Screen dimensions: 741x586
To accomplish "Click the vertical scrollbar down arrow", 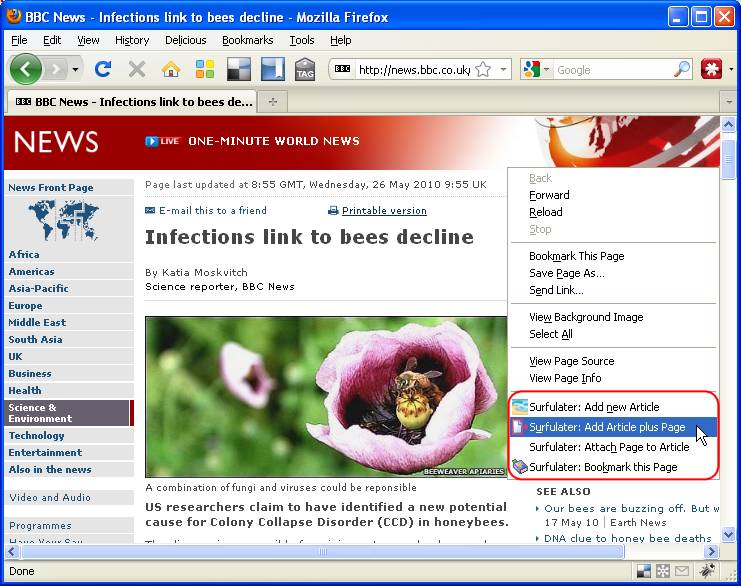I will [728, 534].
